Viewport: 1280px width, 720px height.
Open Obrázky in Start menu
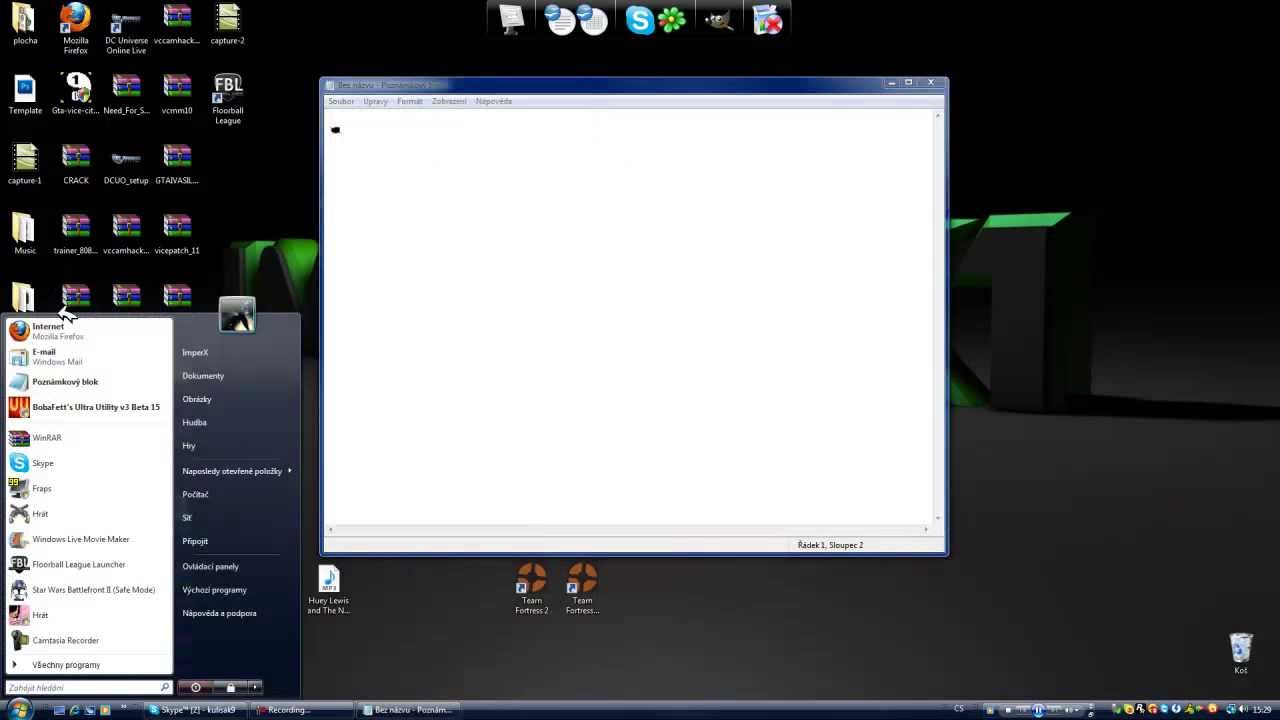(x=197, y=399)
